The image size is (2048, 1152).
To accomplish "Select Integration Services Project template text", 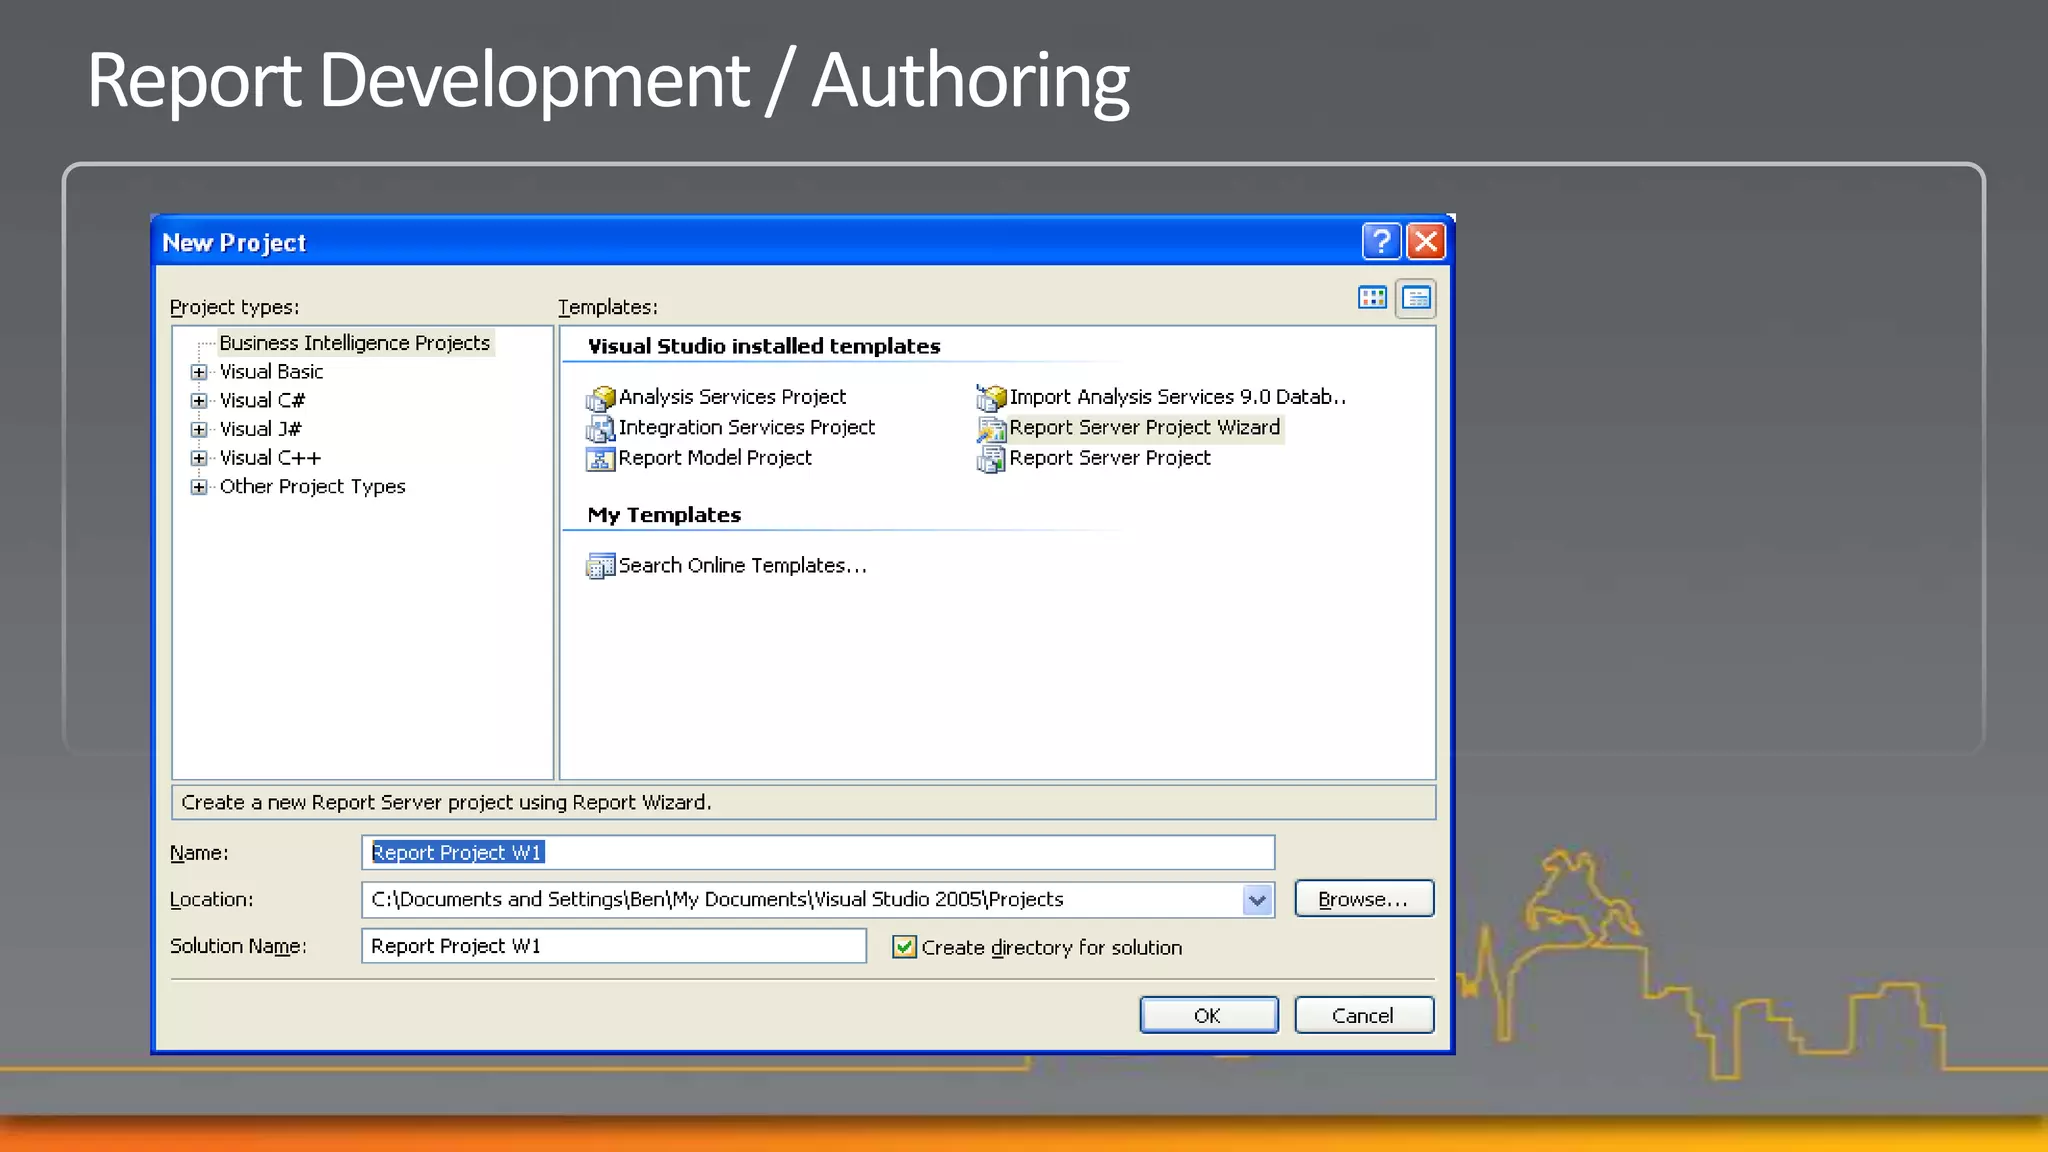I will (x=746, y=428).
